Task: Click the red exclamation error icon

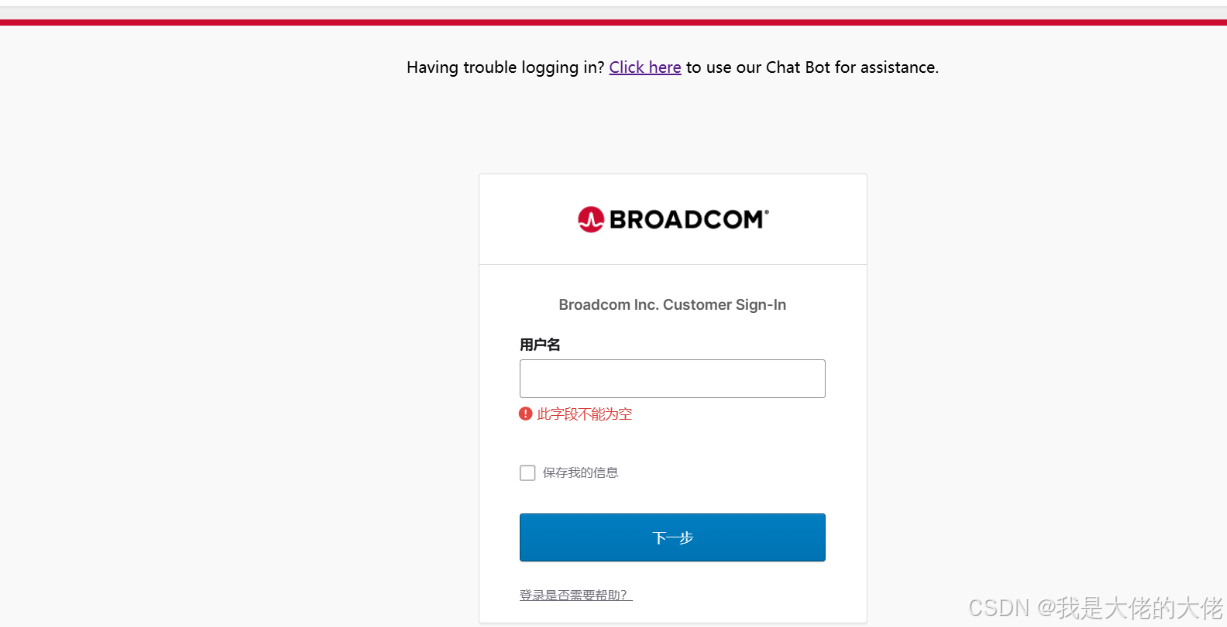Action: [x=526, y=414]
